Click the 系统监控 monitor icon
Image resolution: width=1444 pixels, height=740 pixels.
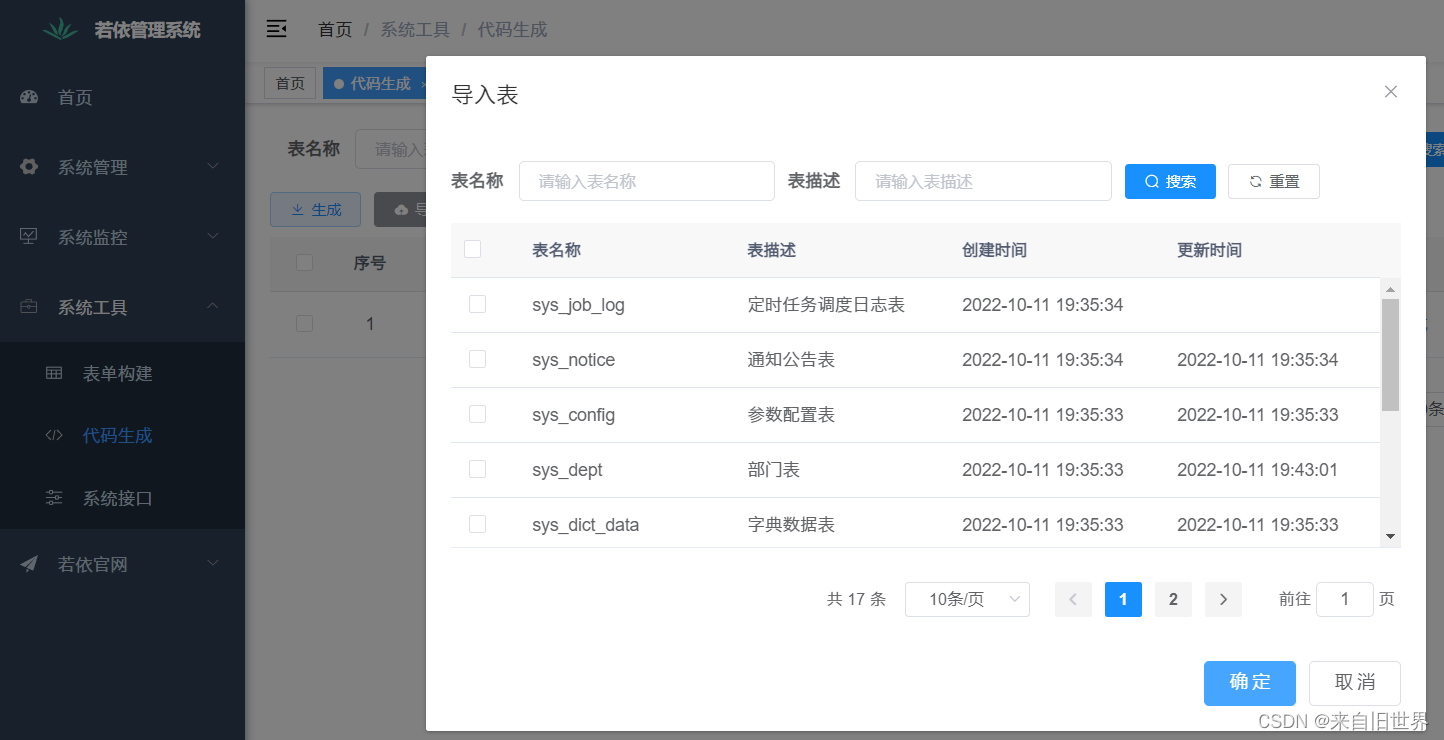pyautogui.click(x=27, y=236)
